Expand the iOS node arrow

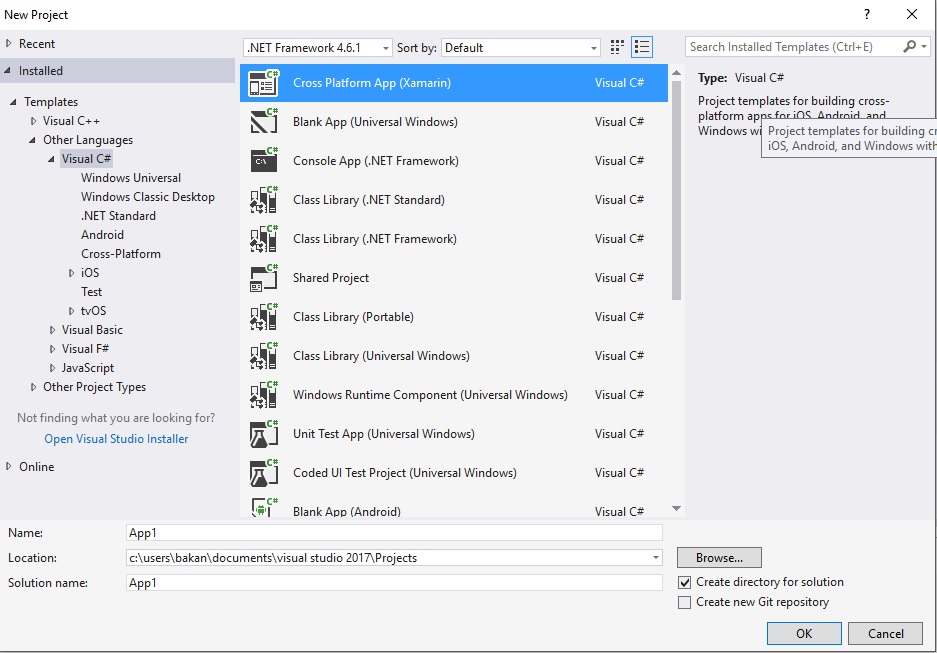[x=71, y=273]
